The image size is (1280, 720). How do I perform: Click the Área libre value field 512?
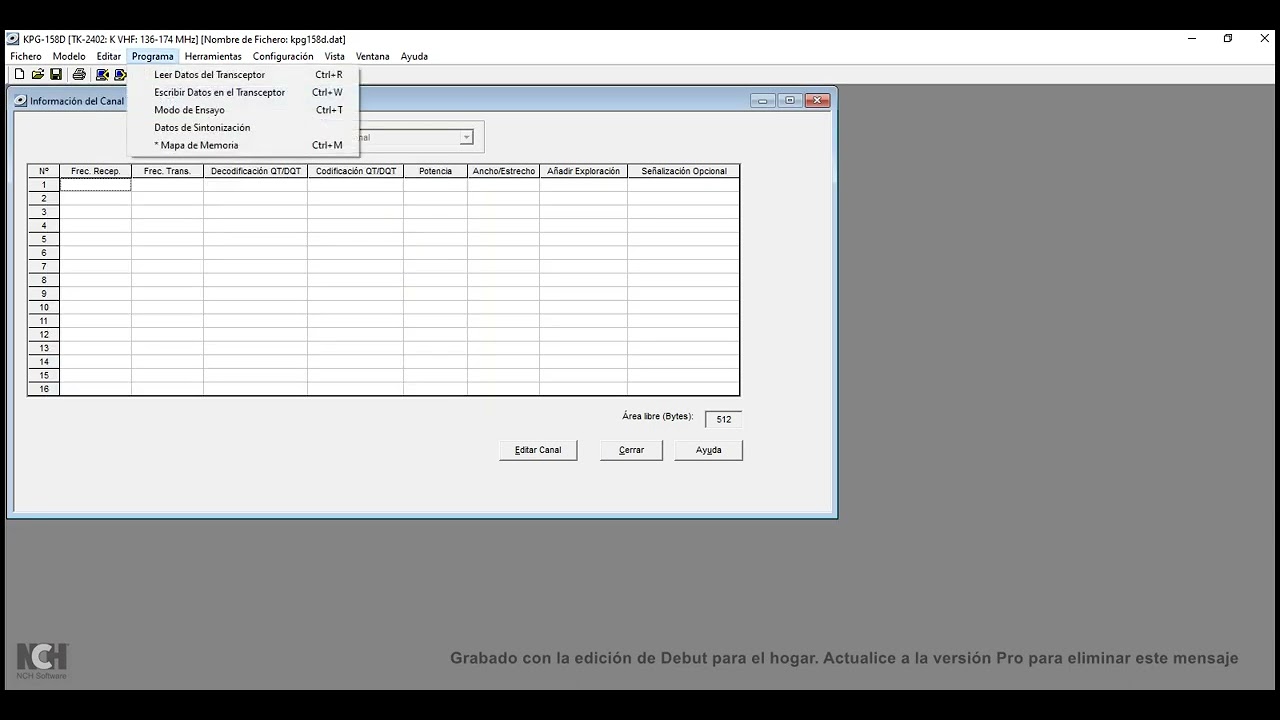[724, 419]
